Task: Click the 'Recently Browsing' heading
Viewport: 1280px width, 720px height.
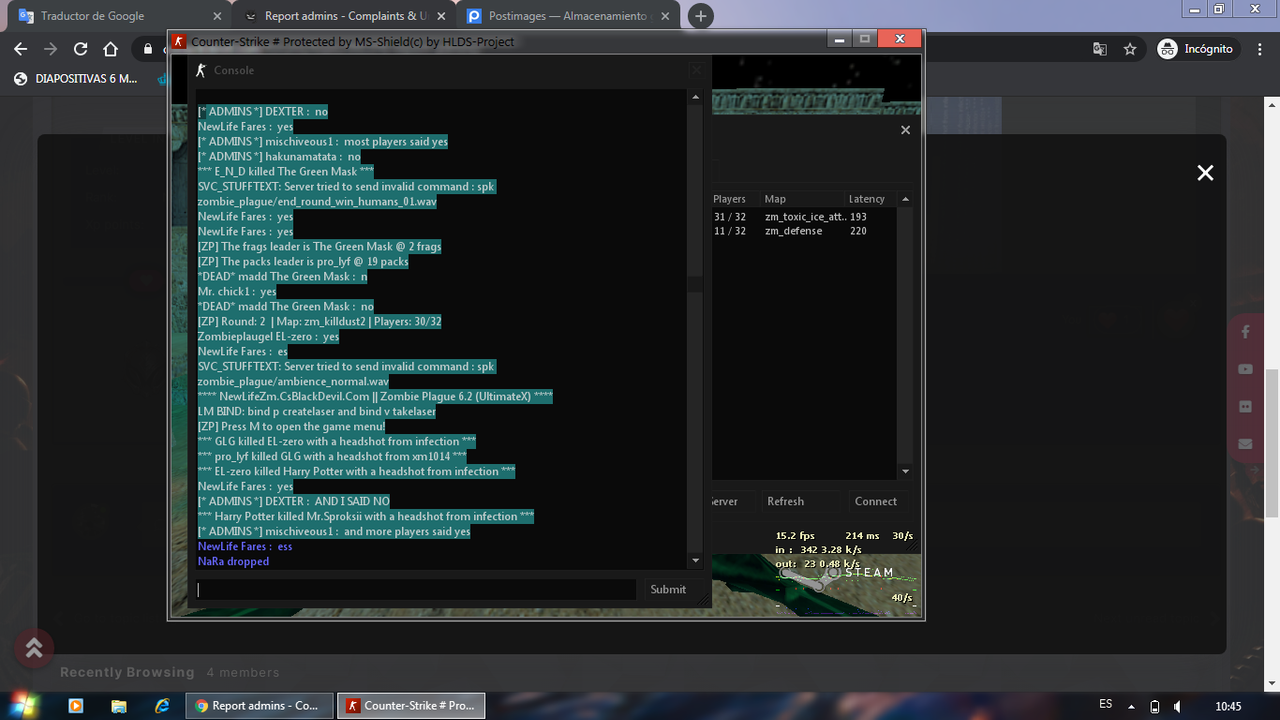Action: click(127, 672)
